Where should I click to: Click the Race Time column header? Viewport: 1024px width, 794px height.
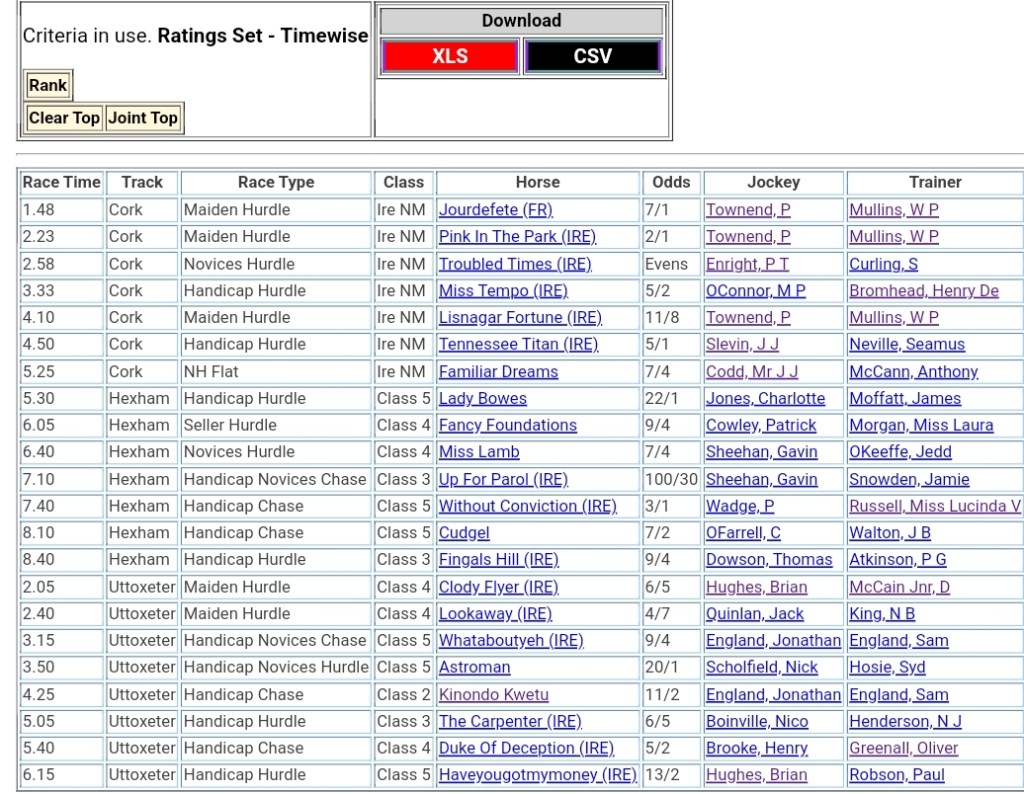[x=62, y=182]
